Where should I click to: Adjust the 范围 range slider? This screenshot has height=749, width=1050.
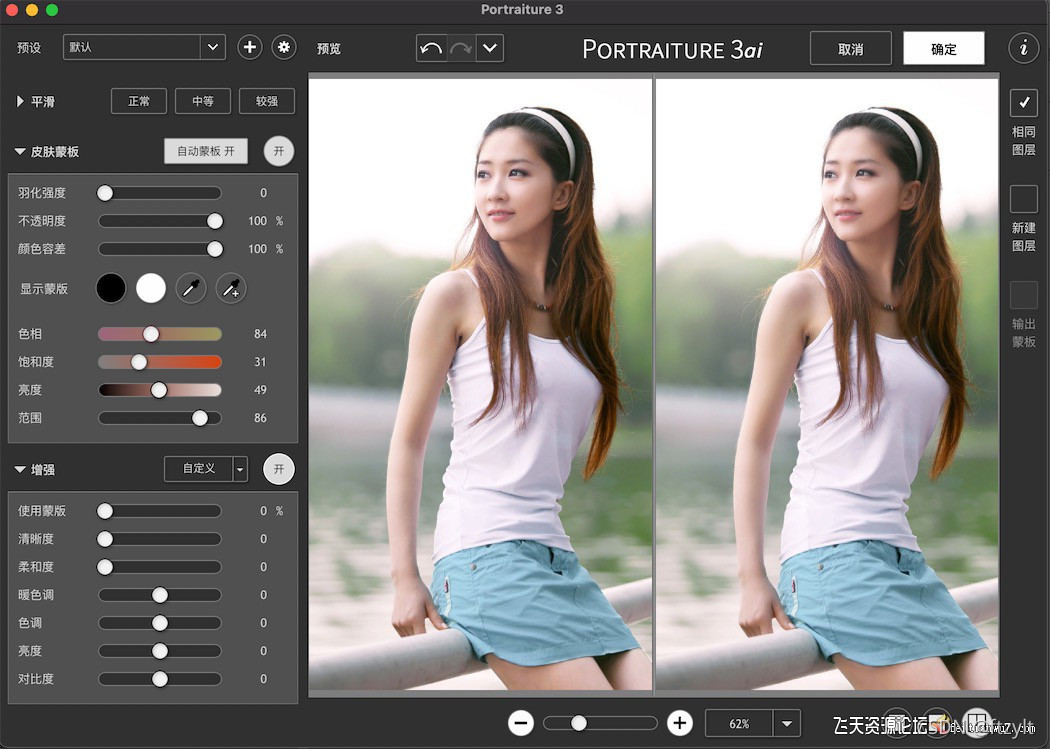[x=159, y=418]
